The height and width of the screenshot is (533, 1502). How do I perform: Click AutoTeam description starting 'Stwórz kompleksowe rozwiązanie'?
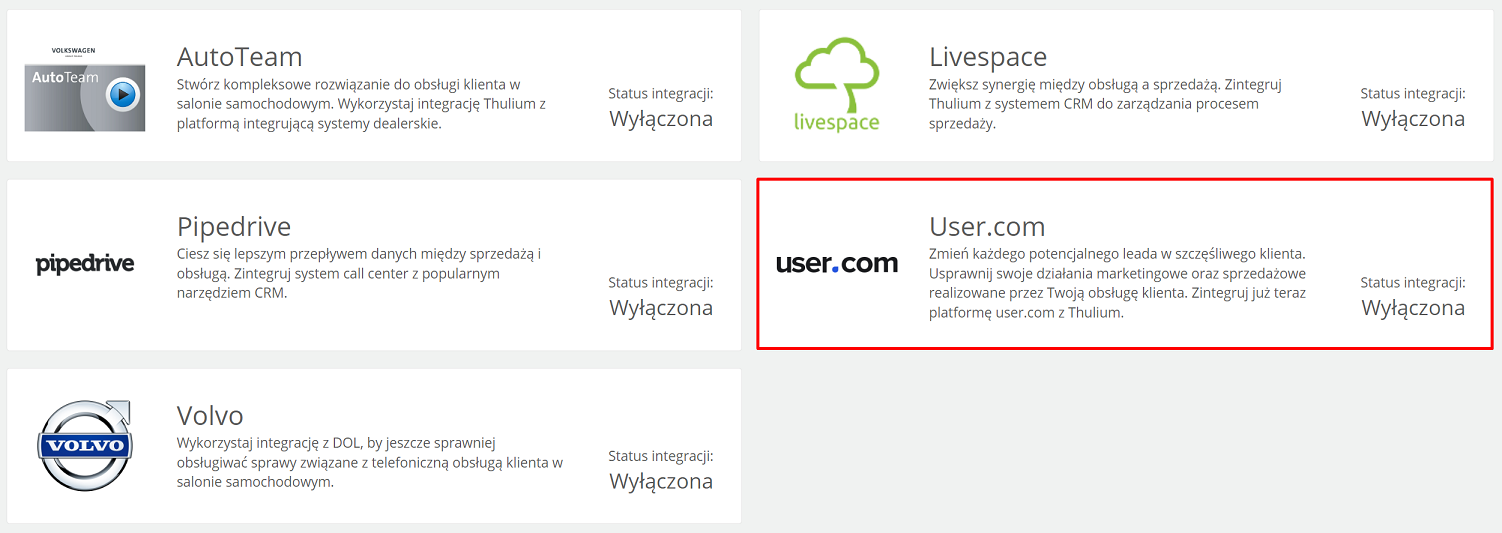pos(361,104)
